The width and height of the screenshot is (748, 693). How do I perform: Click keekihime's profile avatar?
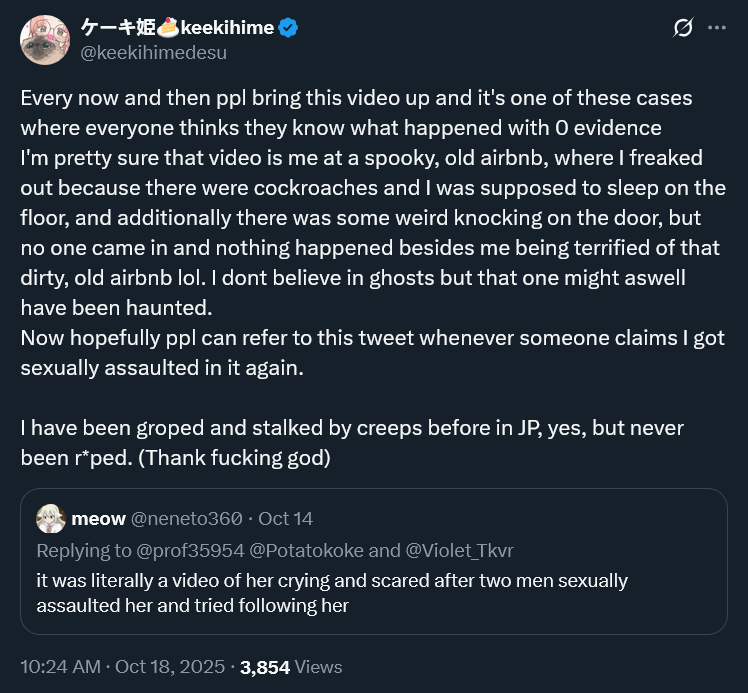44,40
